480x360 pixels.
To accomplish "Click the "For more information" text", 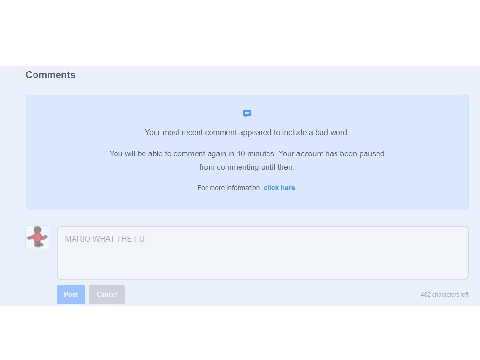I will click(x=229, y=188).
